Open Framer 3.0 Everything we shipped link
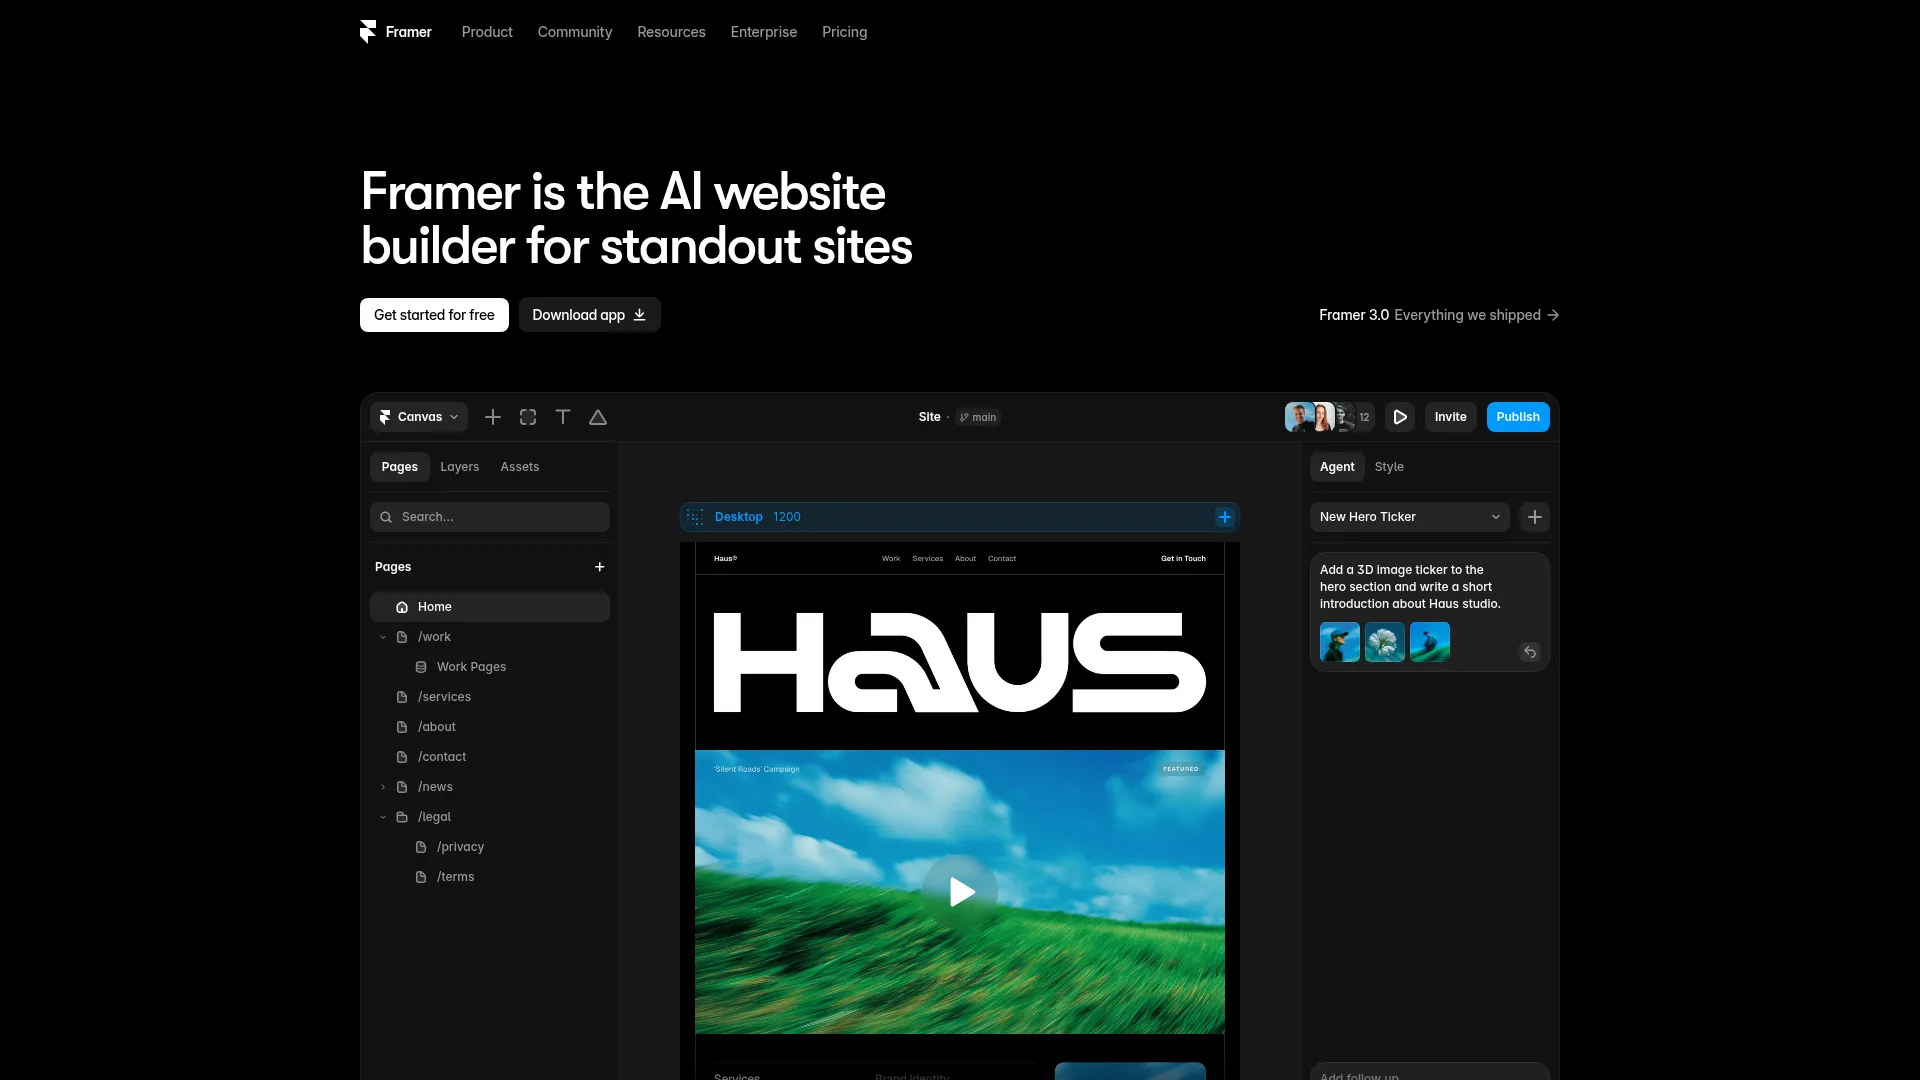The height and width of the screenshot is (1080, 1920). (1439, 315)
